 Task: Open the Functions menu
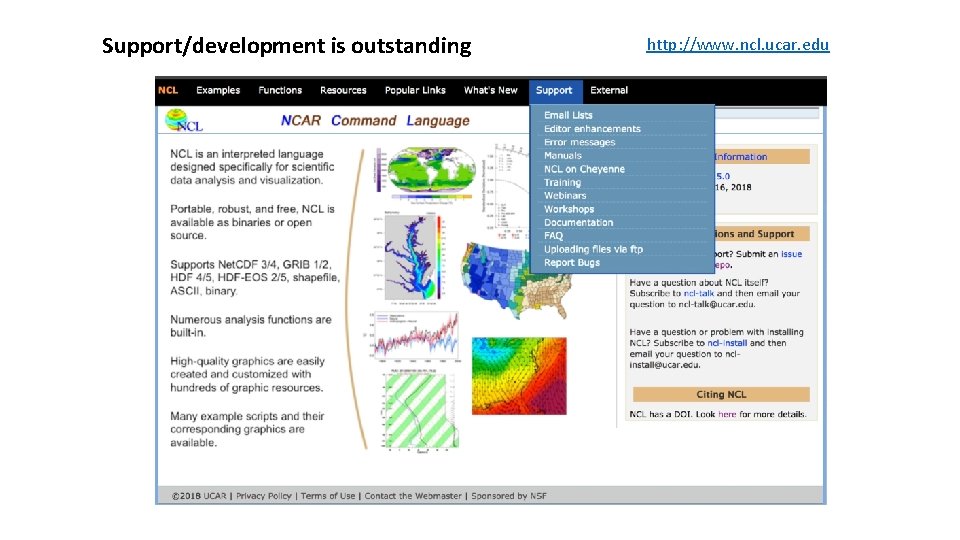(x=280, y=90)
